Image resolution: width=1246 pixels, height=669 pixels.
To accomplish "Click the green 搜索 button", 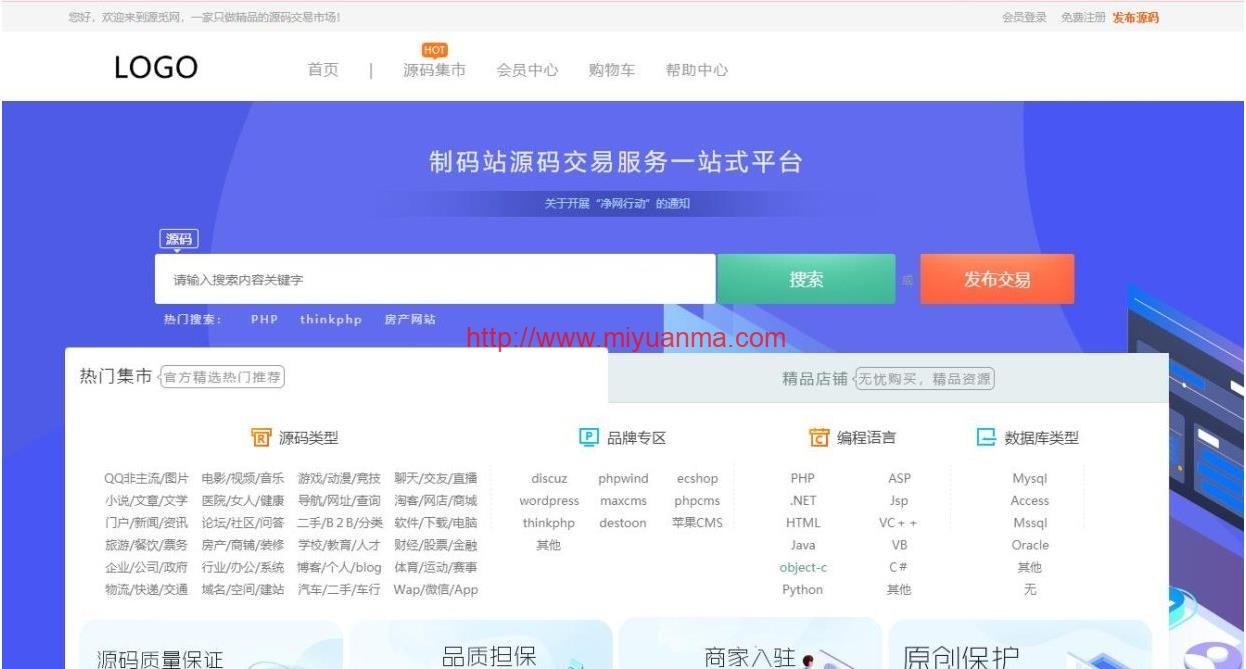I will 807,279.
